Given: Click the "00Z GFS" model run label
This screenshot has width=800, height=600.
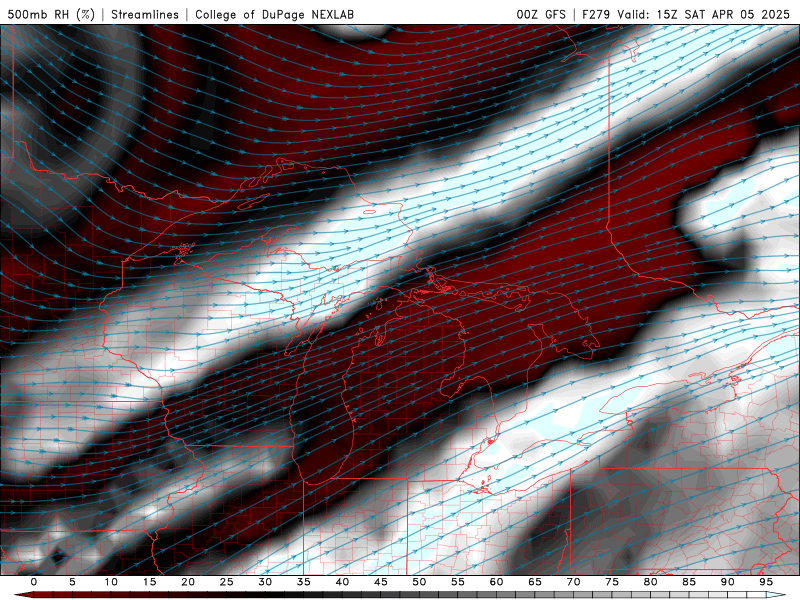Looking at the screenshot, I should pos(541,14).
